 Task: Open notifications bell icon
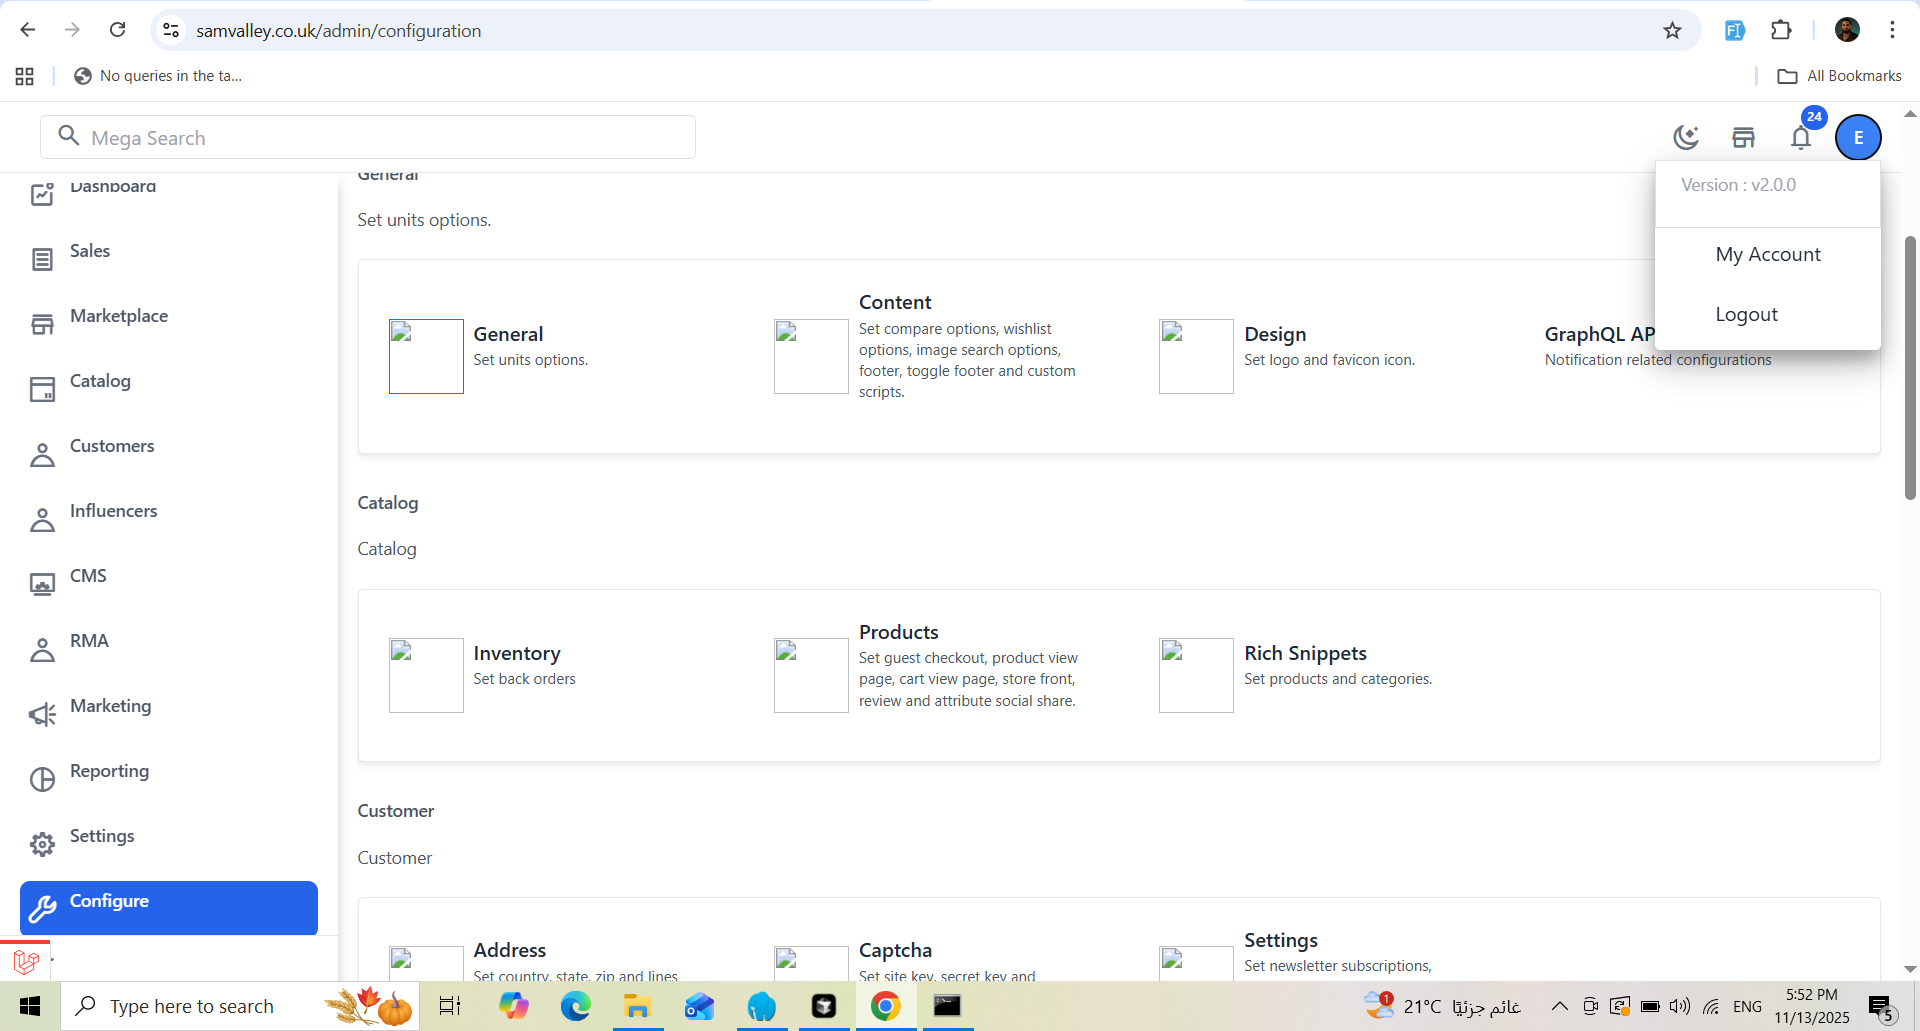point(1800,137)
